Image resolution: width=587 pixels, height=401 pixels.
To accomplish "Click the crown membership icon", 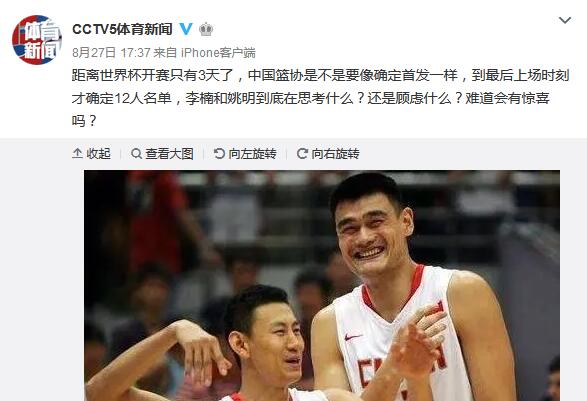I will click(x=206, y=29).
